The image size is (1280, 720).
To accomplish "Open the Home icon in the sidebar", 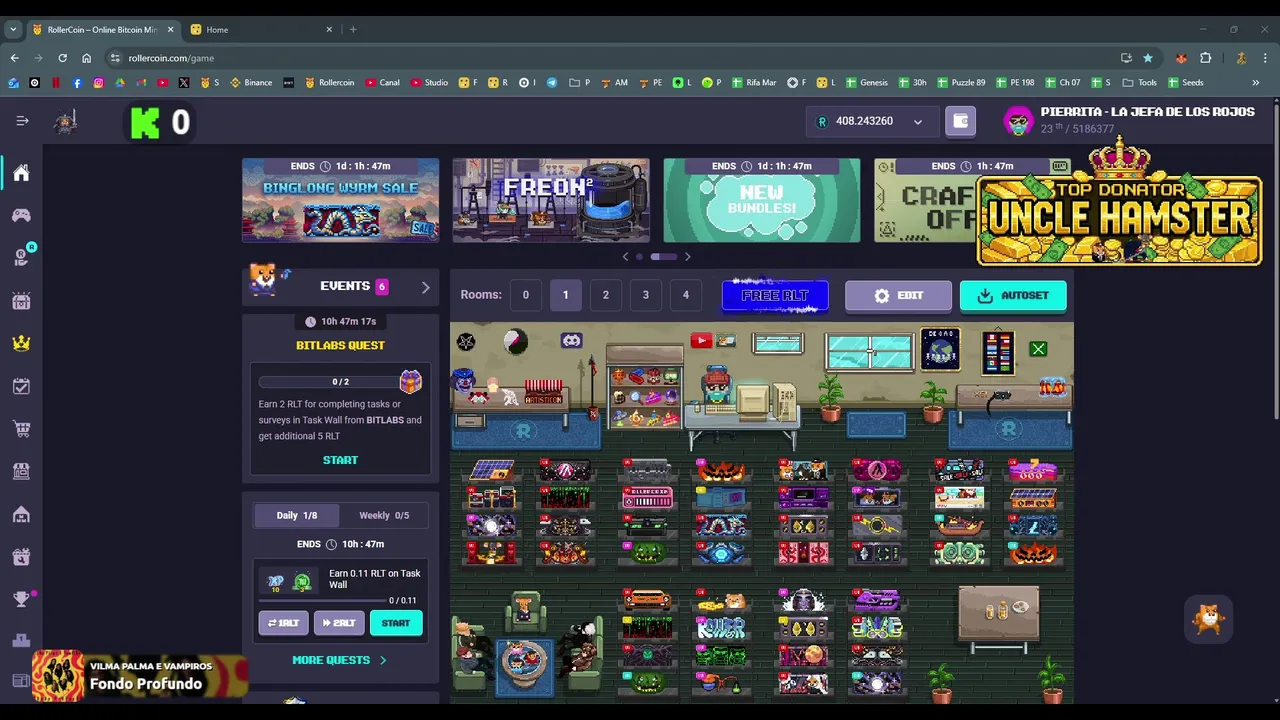I will [x=21, y=173].
